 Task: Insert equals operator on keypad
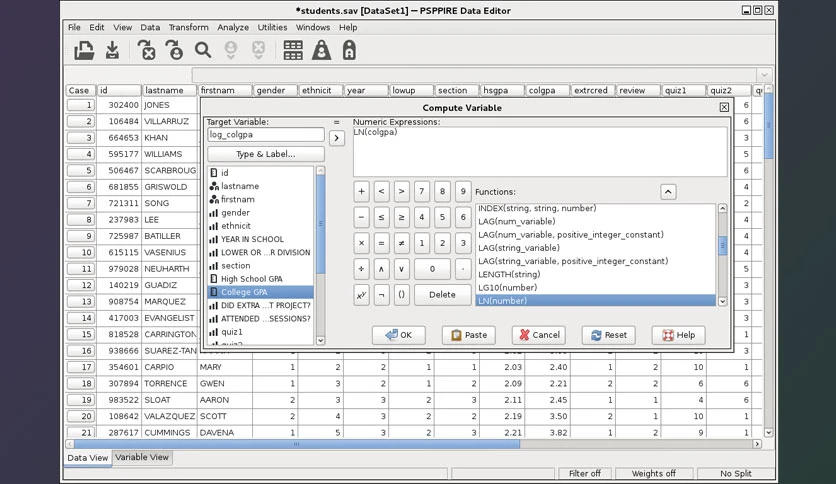click(x=381, y=243)
